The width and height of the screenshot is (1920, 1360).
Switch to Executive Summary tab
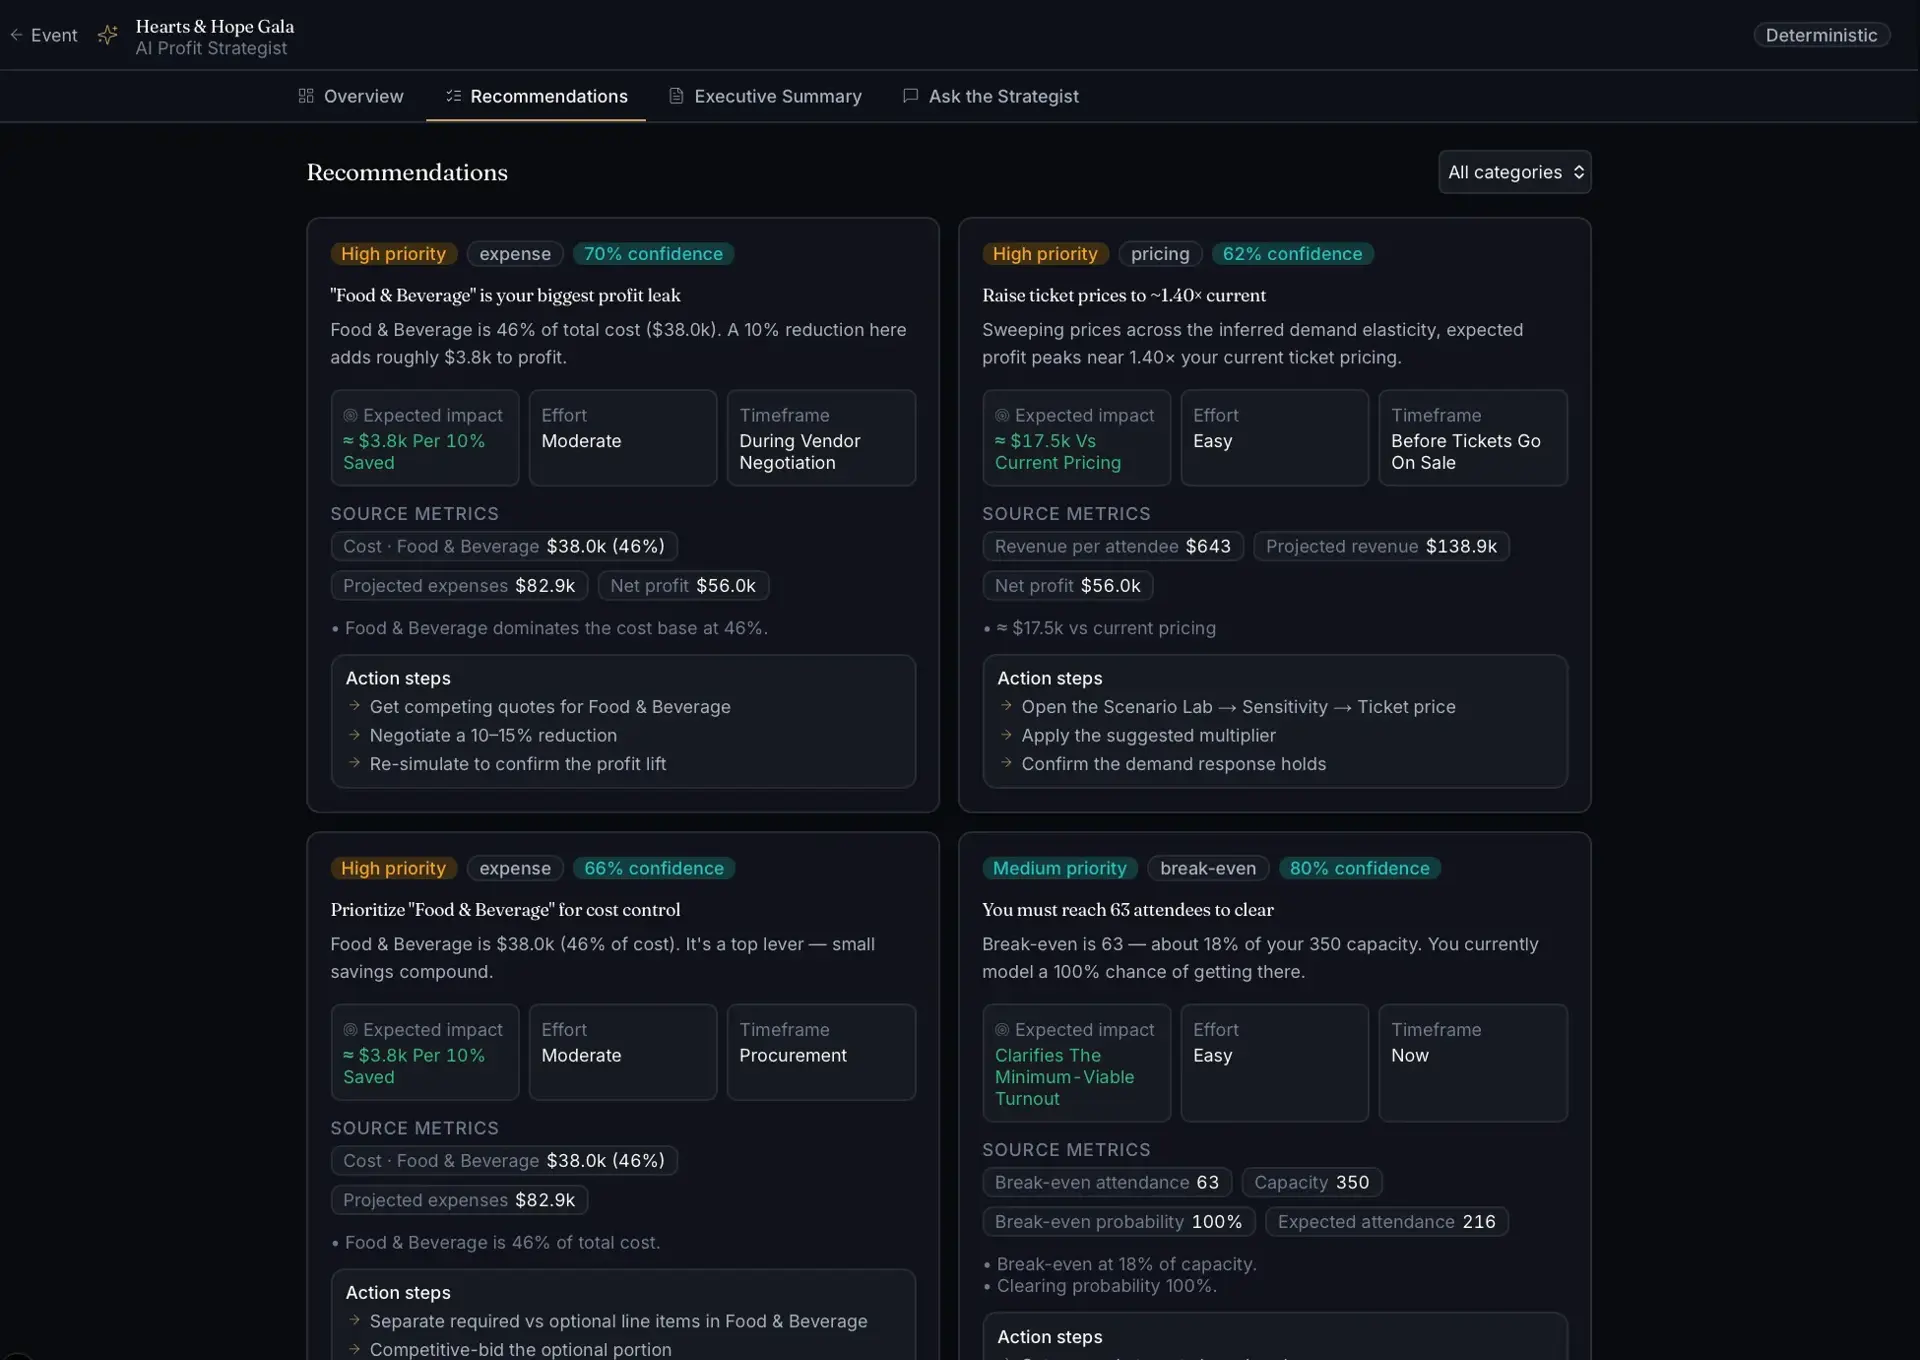click(765, 96)
